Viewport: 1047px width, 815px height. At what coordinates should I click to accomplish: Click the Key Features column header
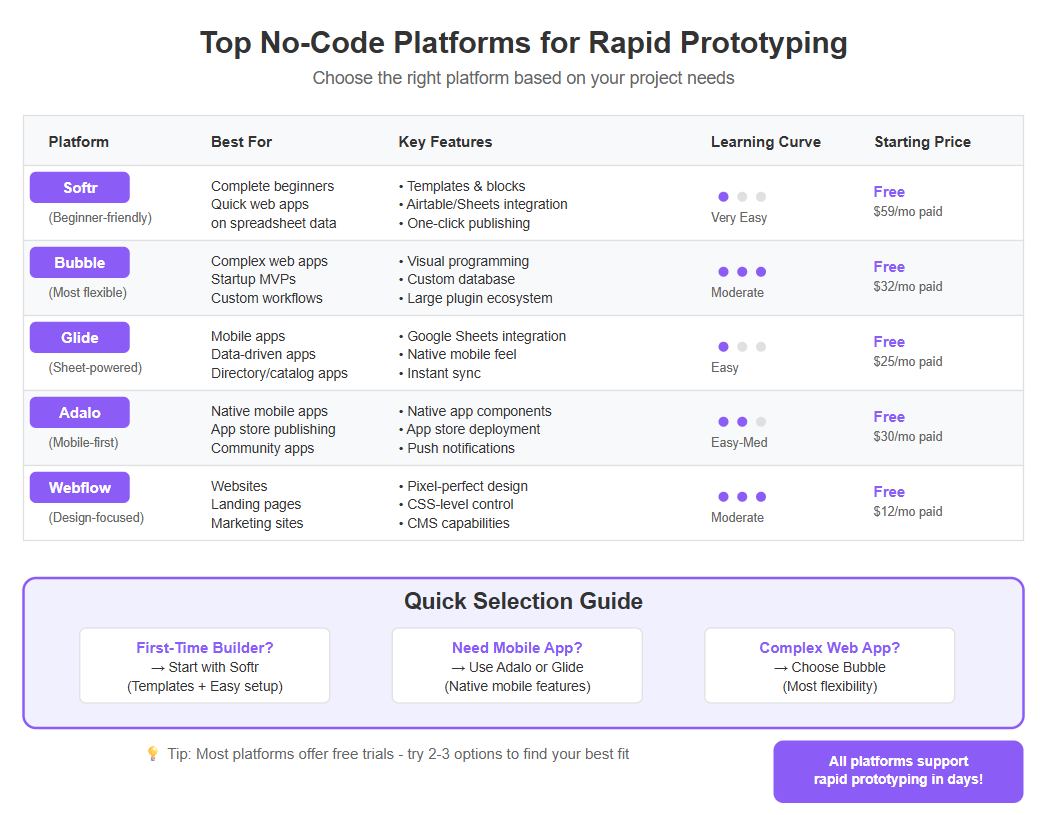[445, 142]
